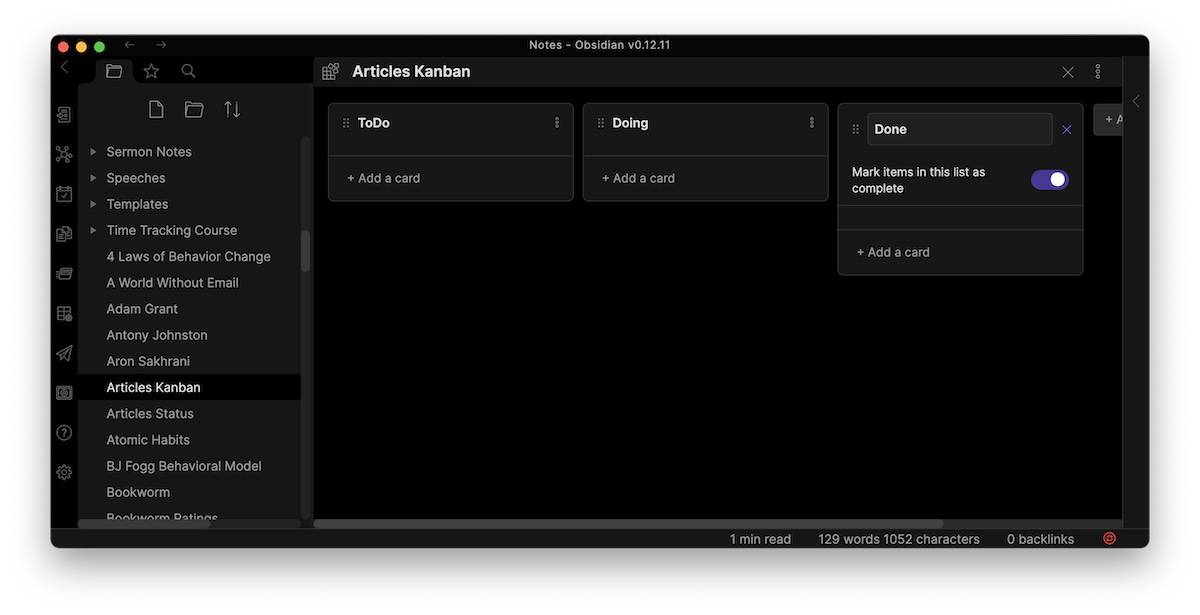Image resolution: width=1200 pixels, height=615 pixels.
Task: Click the file explorer vertical scrollbar
Action: click(x=305, y=250)
